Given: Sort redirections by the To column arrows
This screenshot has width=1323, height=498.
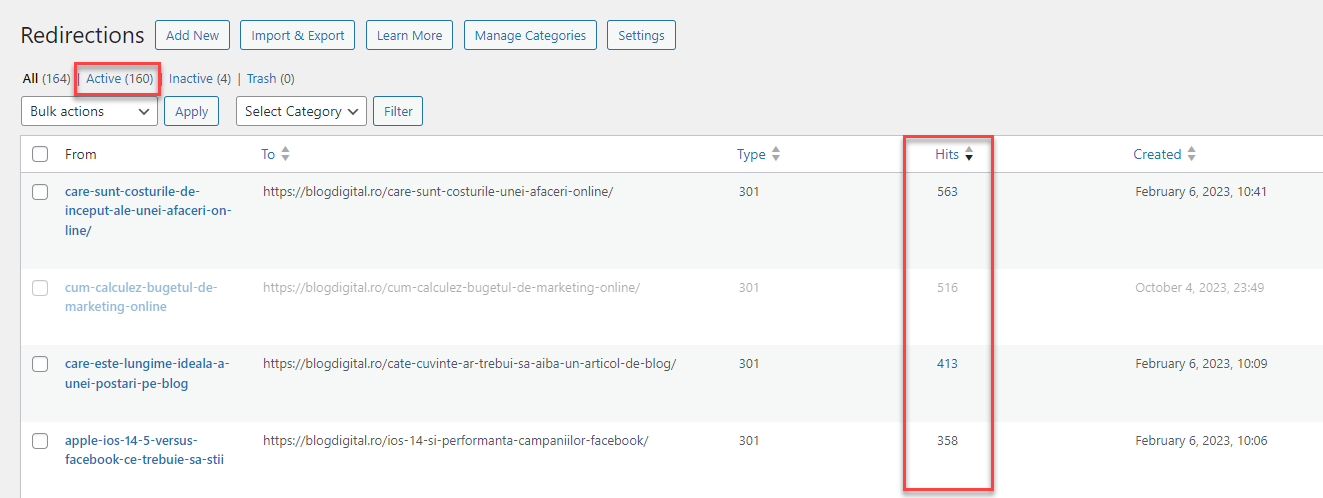Looking at the screenshot, I should click(x=285, y=154).
